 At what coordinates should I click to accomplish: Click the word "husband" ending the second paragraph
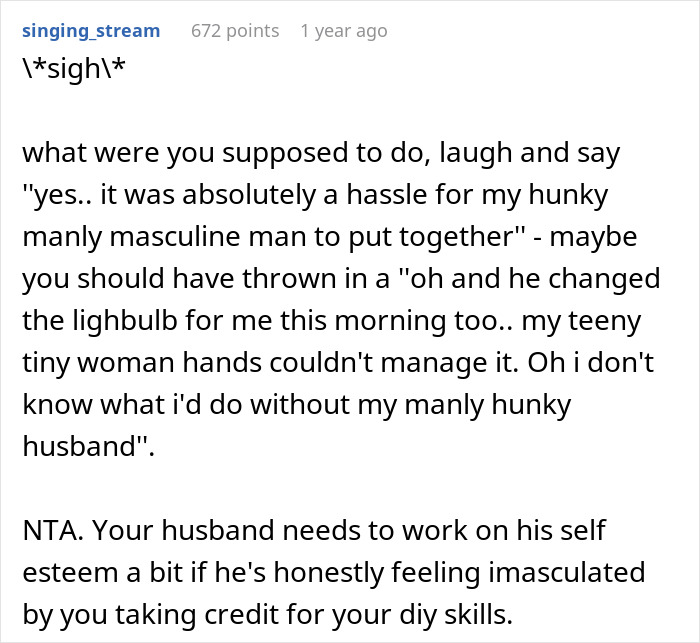[85, 447]
